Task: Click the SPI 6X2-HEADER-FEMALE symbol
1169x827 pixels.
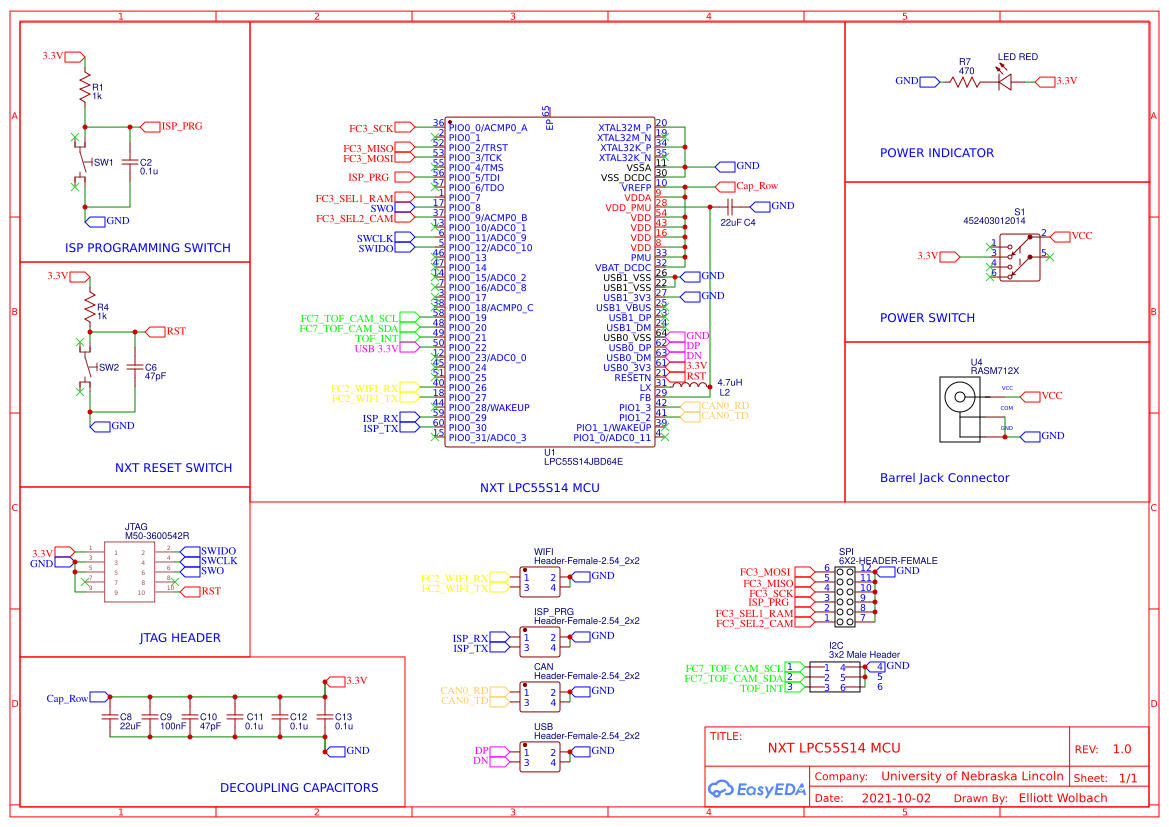Action: click(847, 595)
